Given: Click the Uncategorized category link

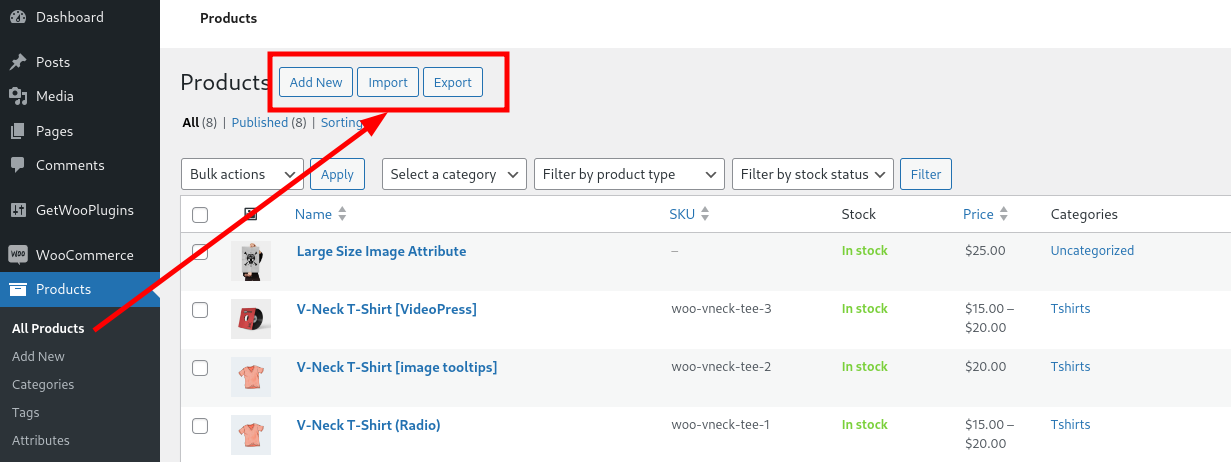Looking at the screenshot, I should pyautogui.click(x=1092, y=251).
